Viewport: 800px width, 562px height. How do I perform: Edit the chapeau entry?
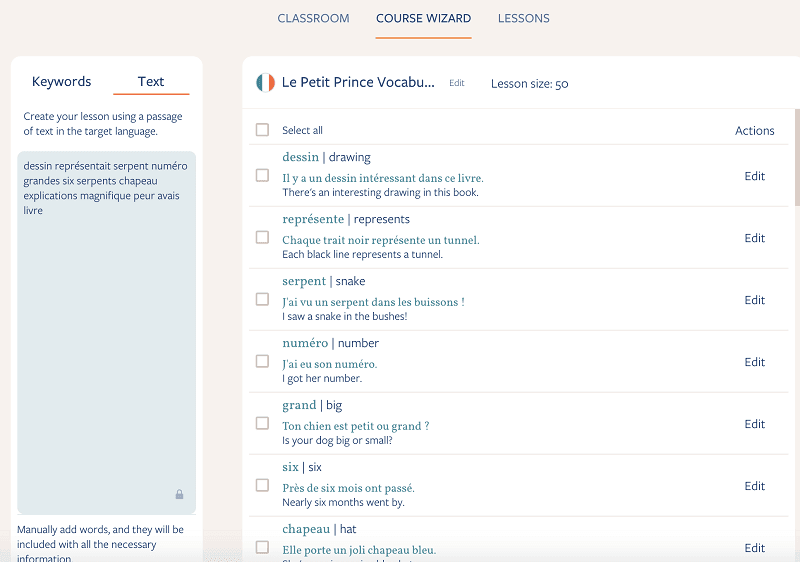tap(755, 548)
